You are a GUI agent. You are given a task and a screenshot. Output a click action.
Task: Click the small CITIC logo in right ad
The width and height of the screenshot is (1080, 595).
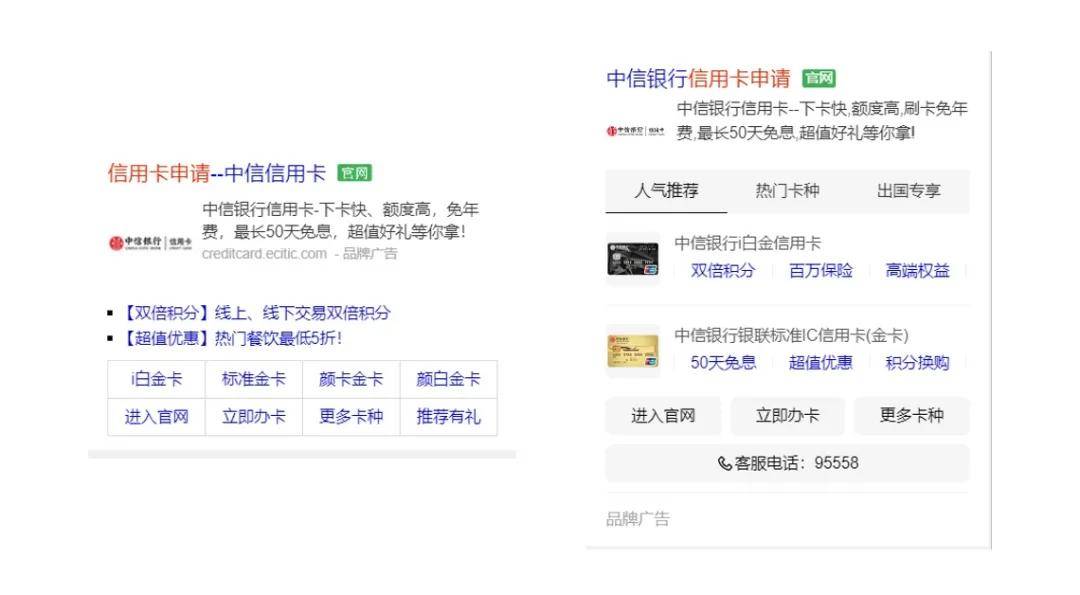pyautogui.click(x=635, y=131)
